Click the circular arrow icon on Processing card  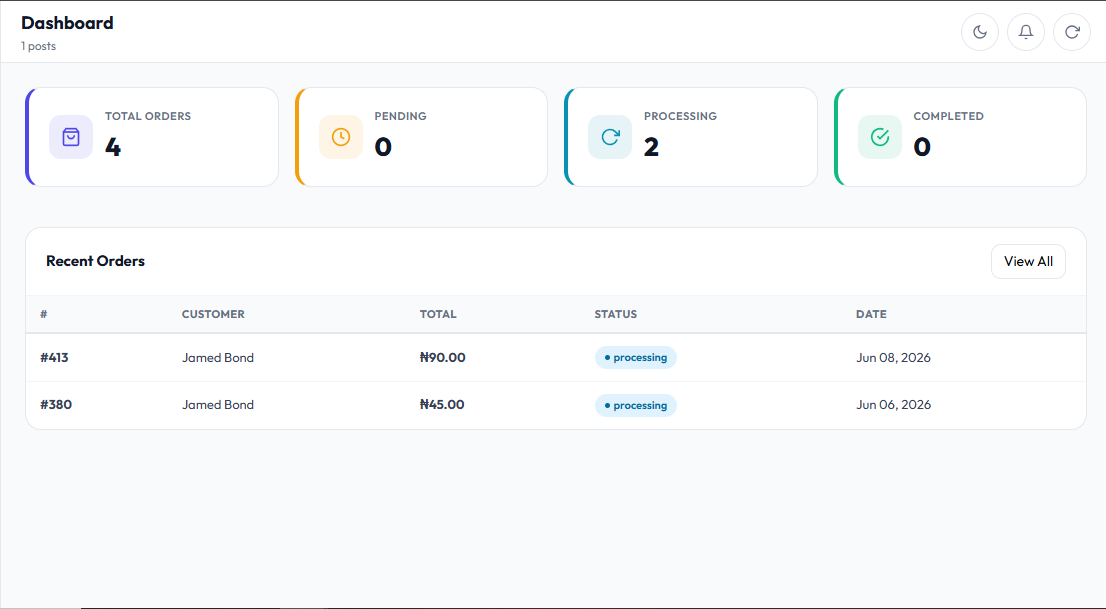coord(610,137)
